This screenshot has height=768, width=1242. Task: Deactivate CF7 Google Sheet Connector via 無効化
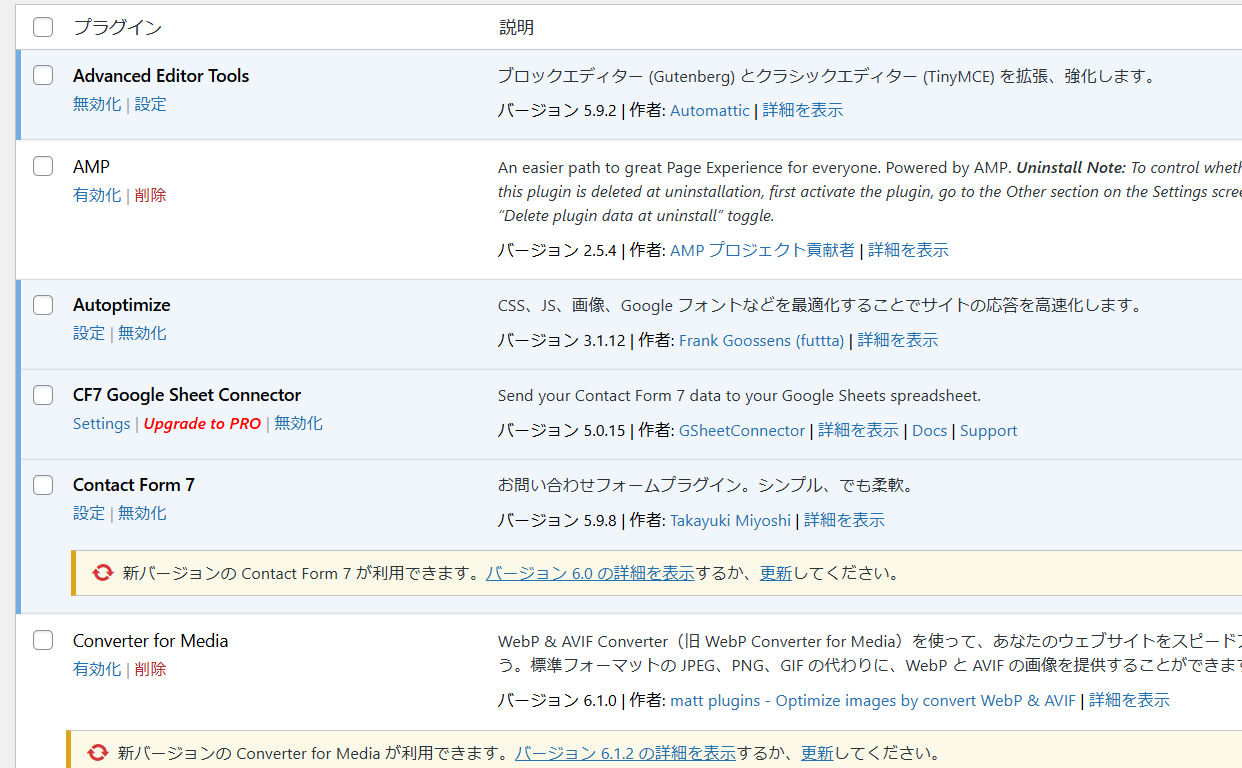(x=298, y=423)
